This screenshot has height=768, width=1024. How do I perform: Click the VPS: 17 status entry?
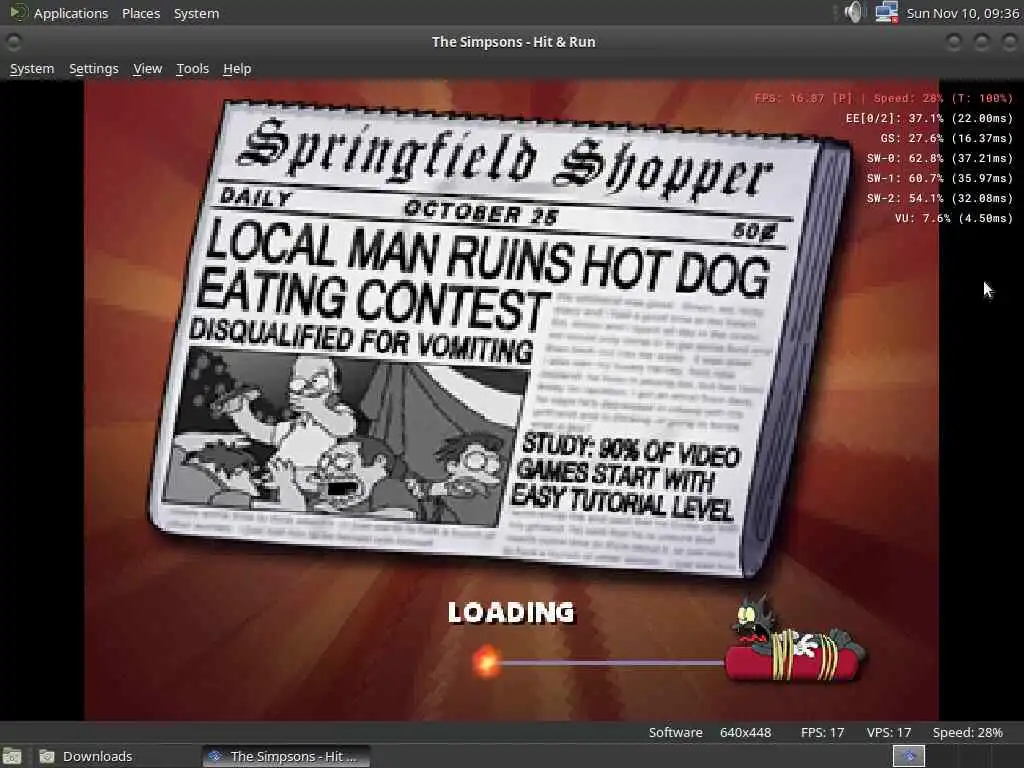point(888,733)
